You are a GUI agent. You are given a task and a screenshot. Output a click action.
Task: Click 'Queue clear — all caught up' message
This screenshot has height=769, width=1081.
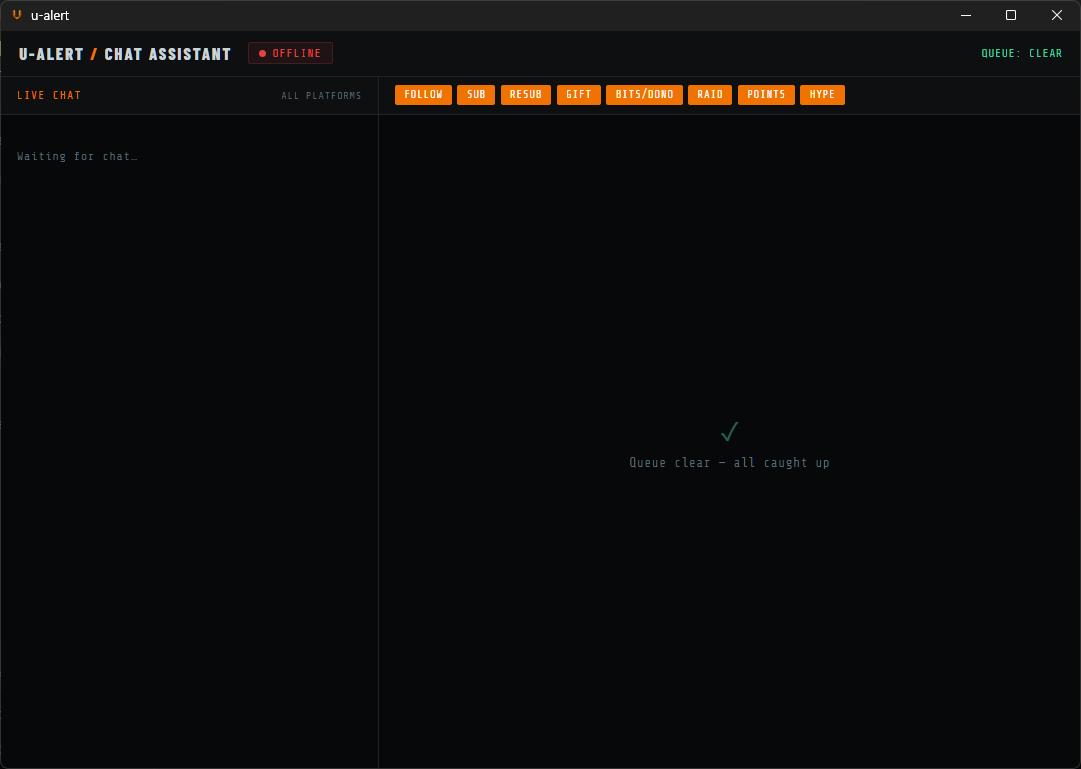pyautogui.click(x=729, y=463)
